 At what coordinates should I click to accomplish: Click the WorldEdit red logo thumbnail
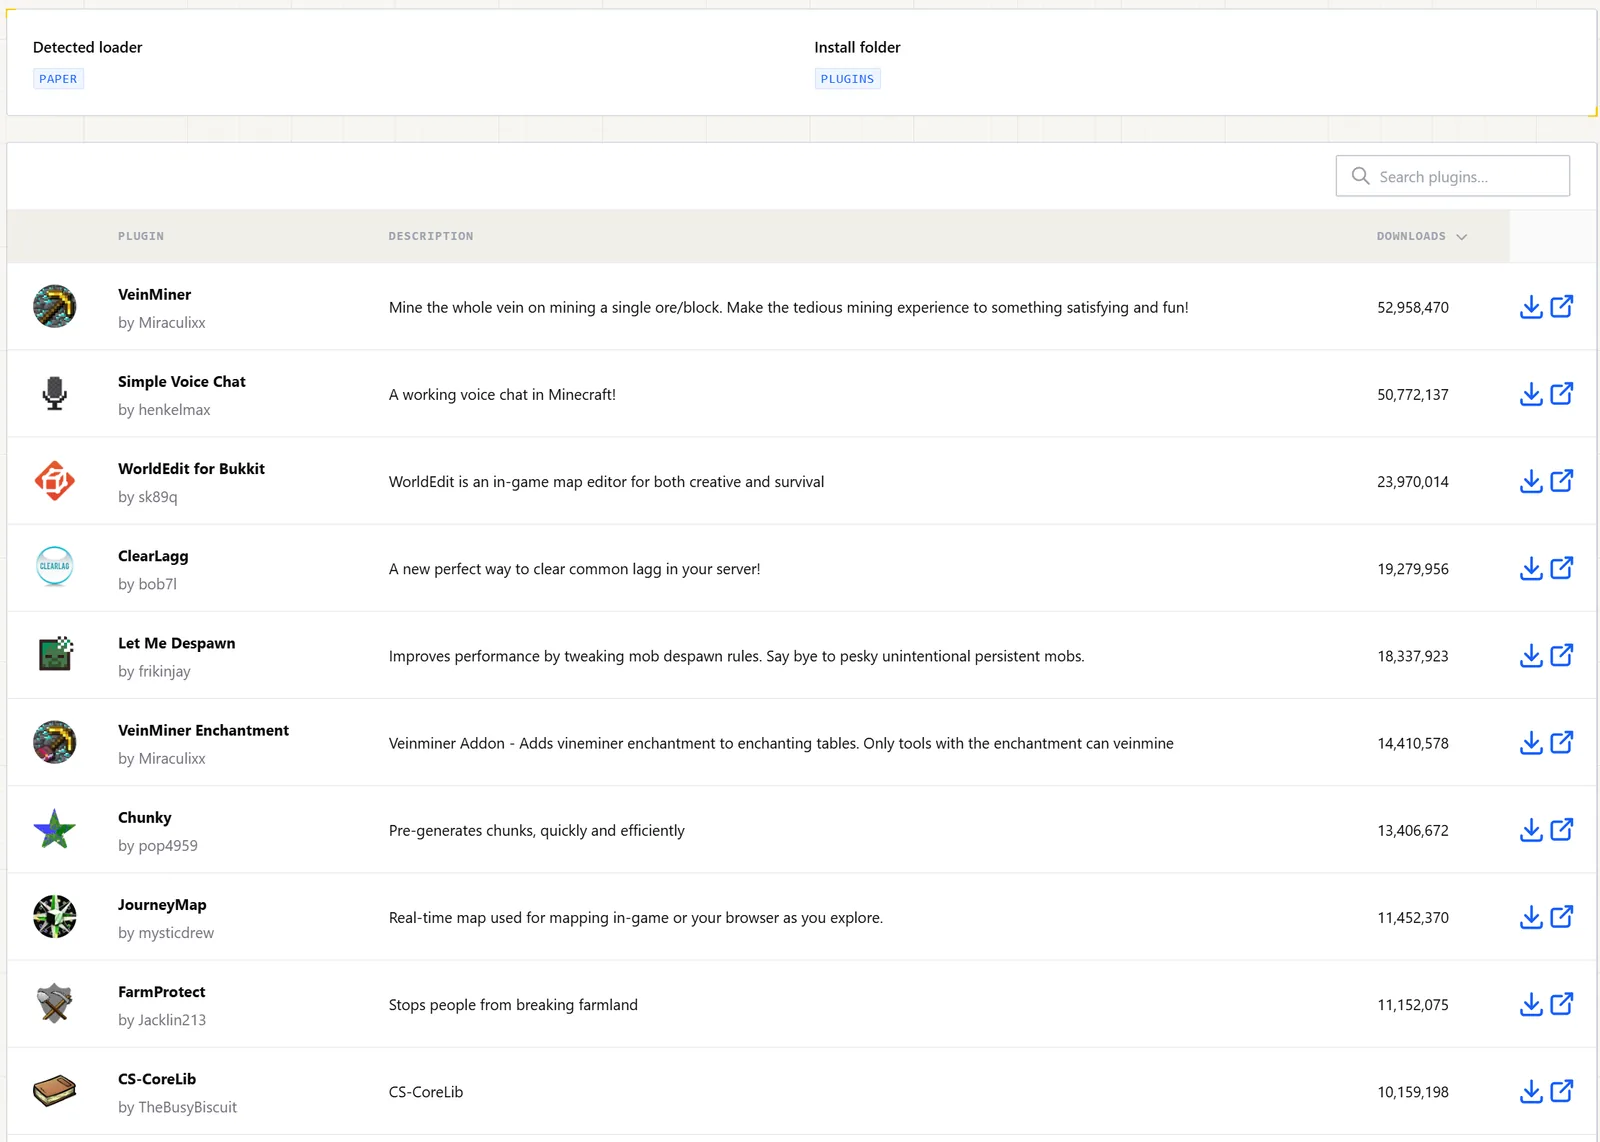[55, 481]
